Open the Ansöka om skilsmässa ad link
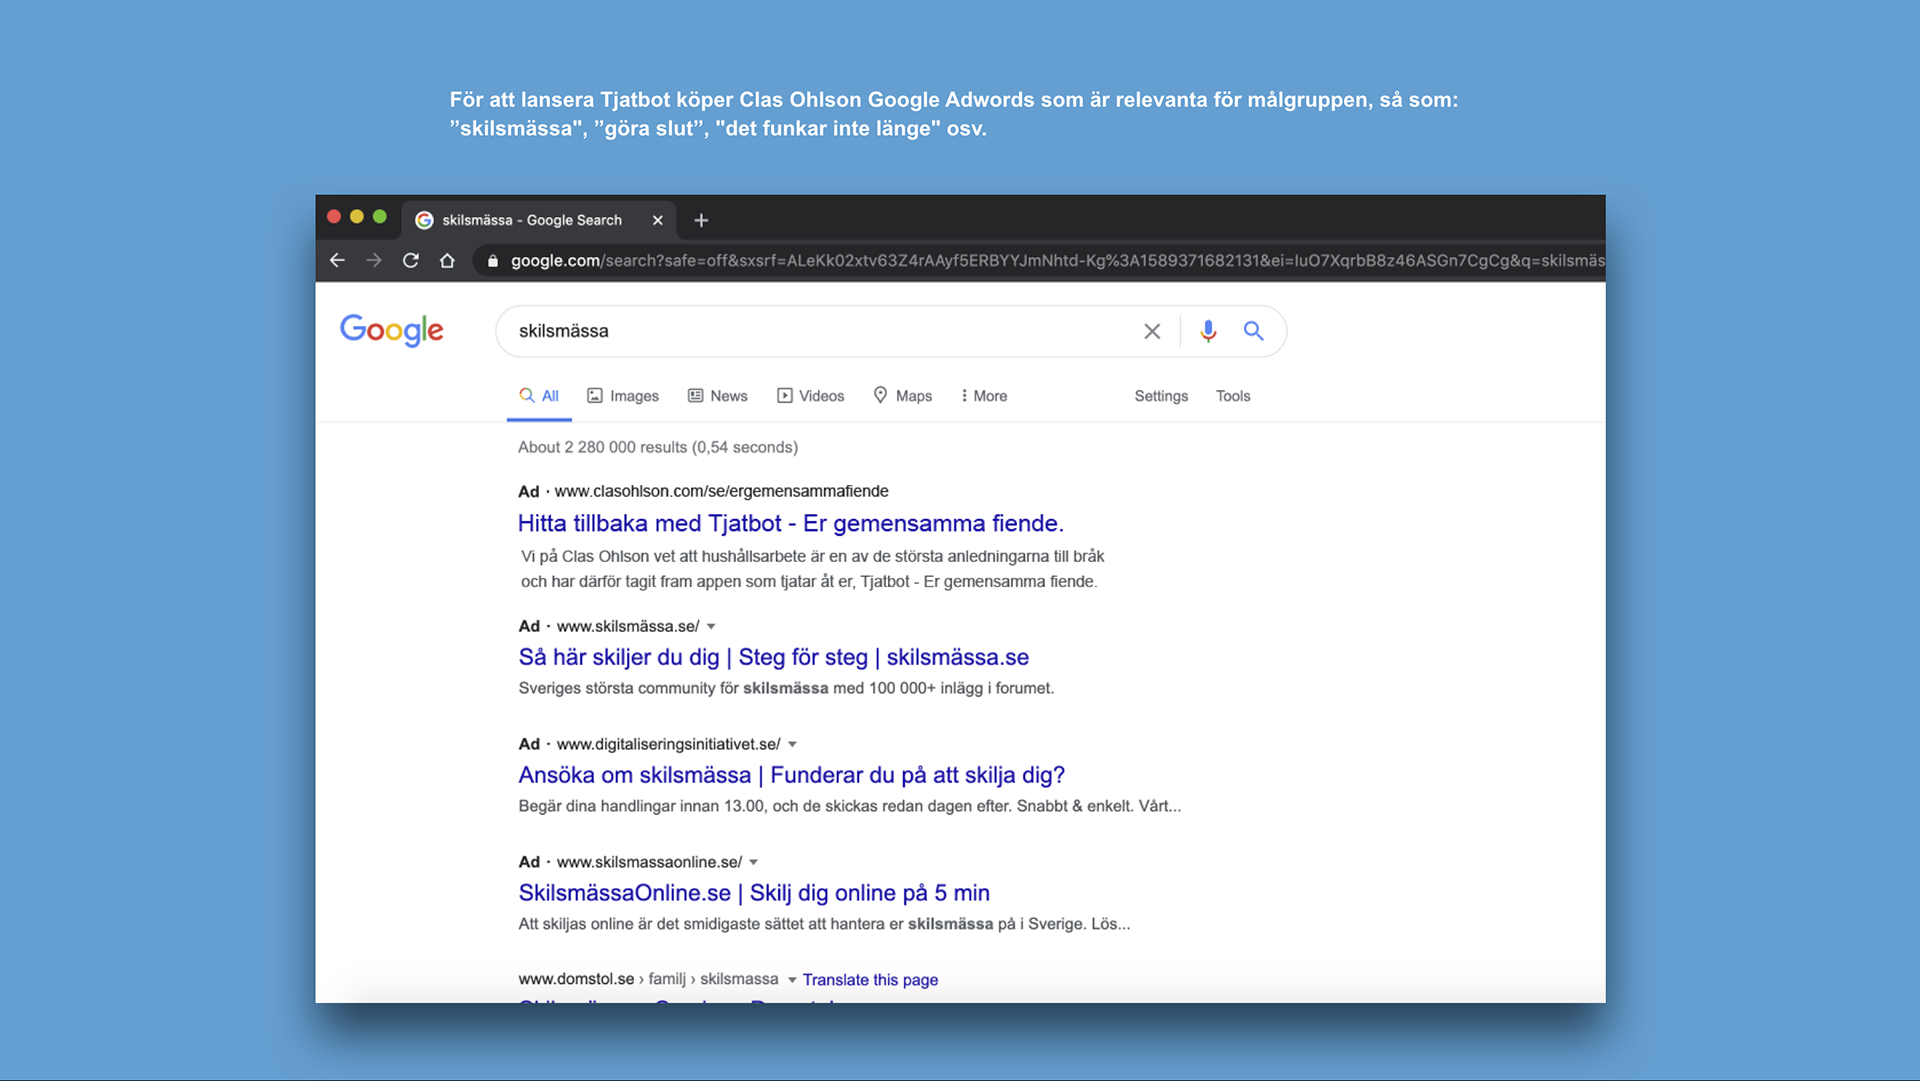The width and height of the screenshot is (1920, 1081). pos(792,775)
